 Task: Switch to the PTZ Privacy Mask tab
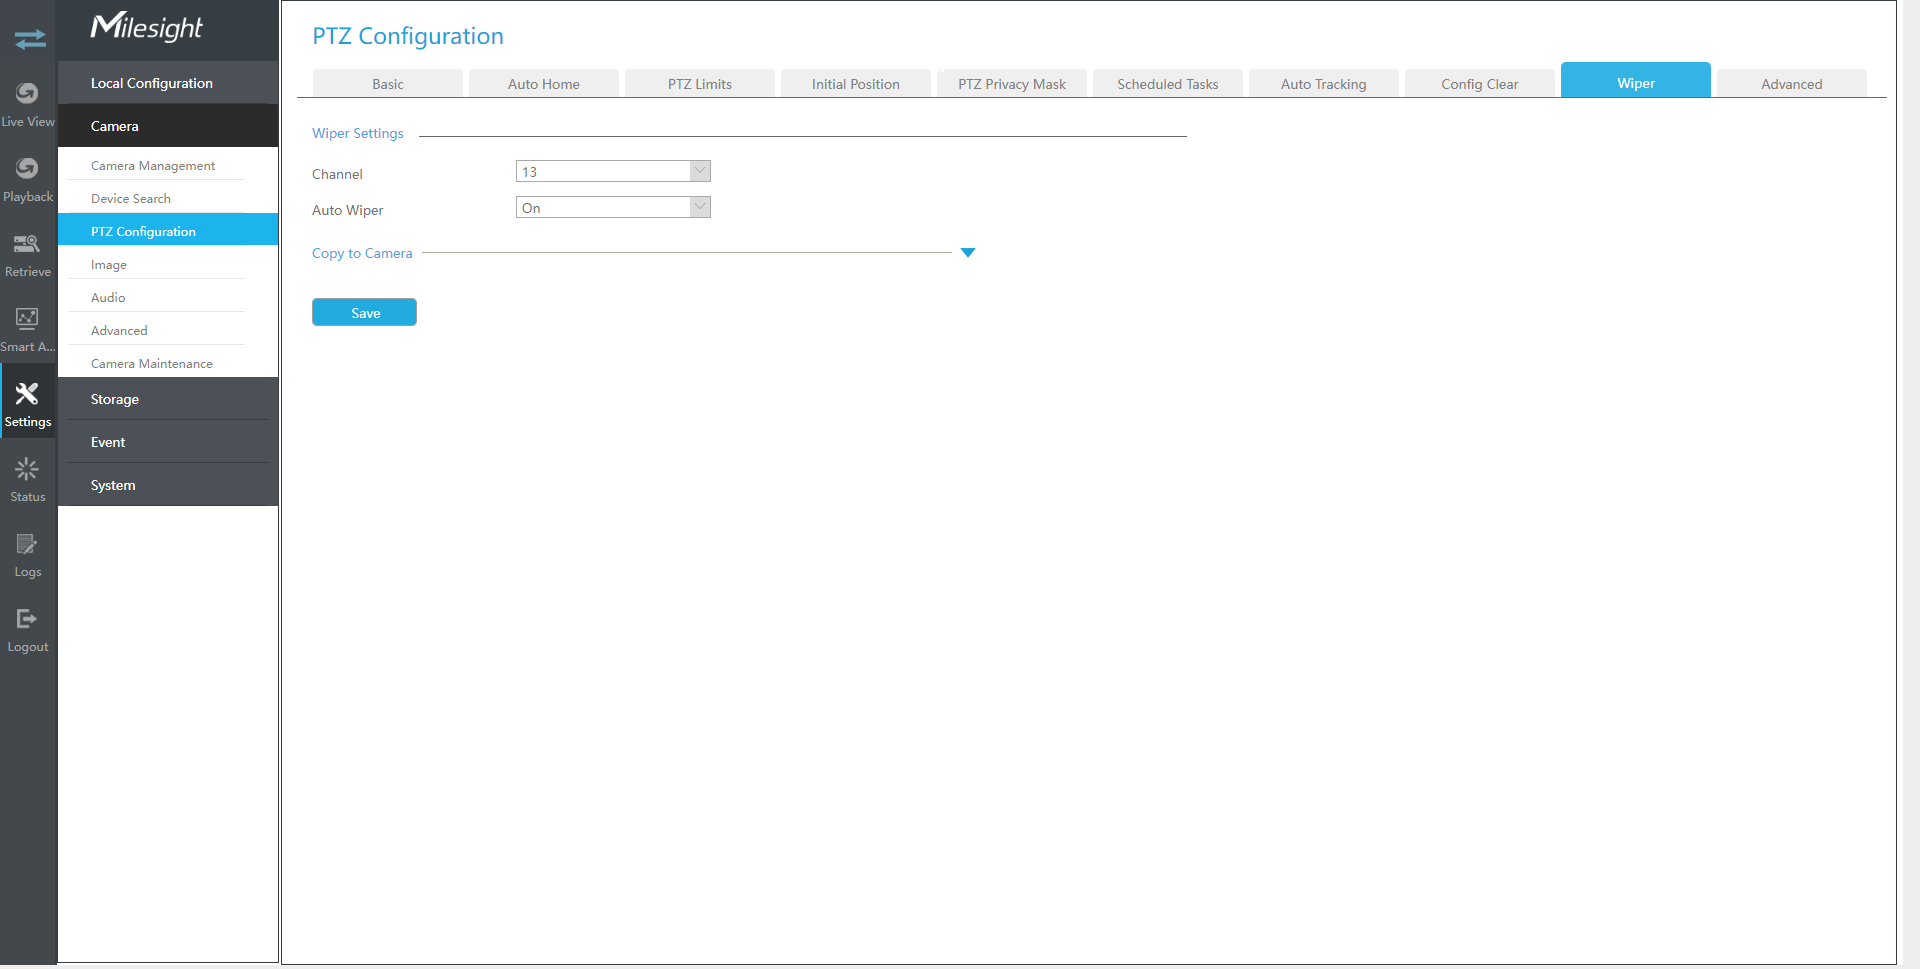pyautogui.click(x=1012, y=84)
